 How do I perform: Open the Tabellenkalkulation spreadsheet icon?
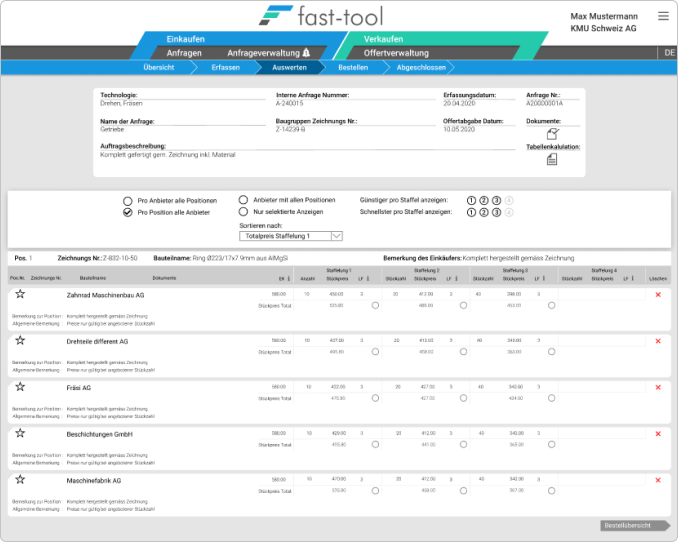(552, 160)
